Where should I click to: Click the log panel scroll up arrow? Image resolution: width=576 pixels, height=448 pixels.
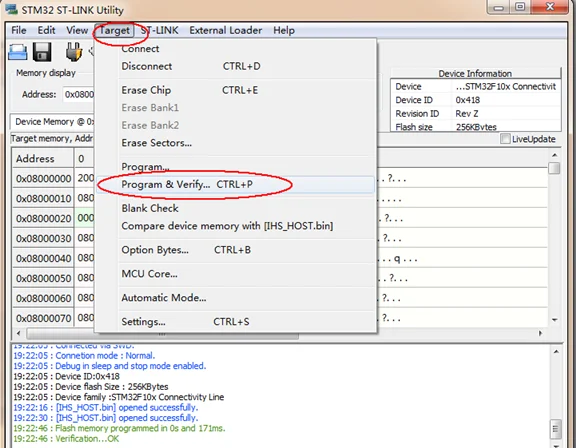click(556, 352)
